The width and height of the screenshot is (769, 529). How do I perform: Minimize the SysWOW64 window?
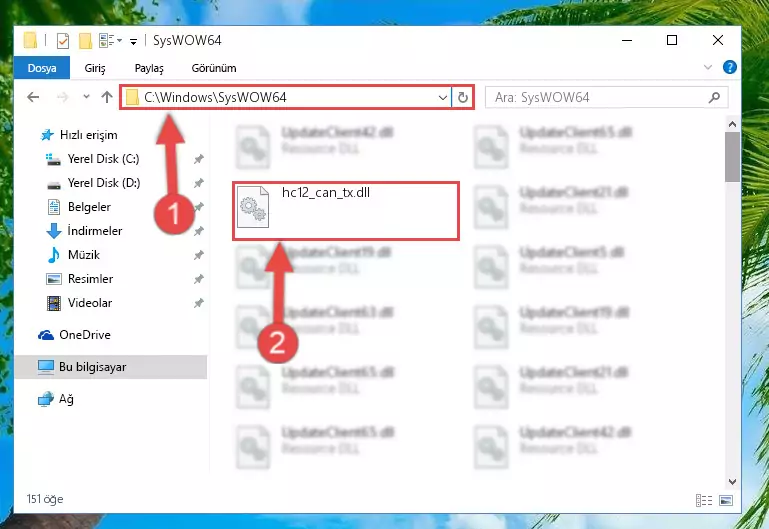[x=627, y=40]
